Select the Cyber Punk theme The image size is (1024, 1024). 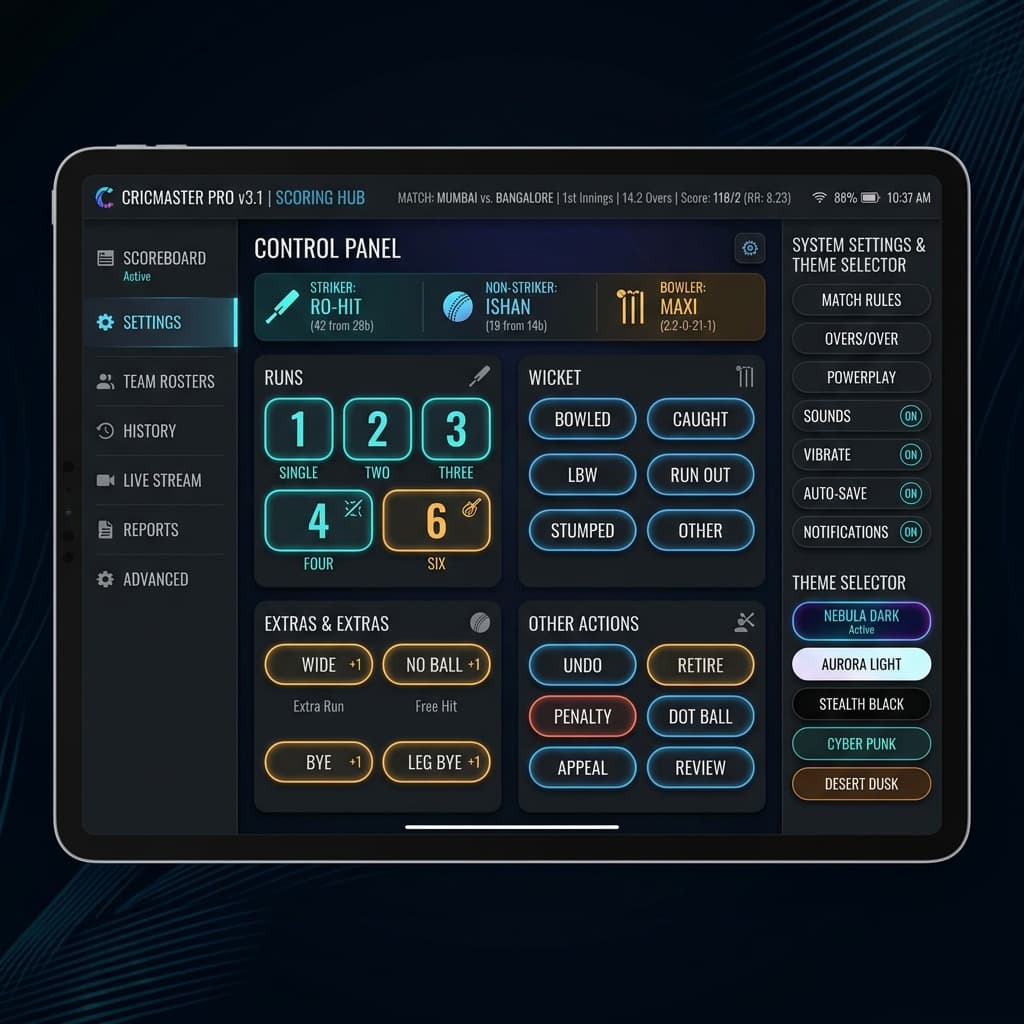(861, 744)
